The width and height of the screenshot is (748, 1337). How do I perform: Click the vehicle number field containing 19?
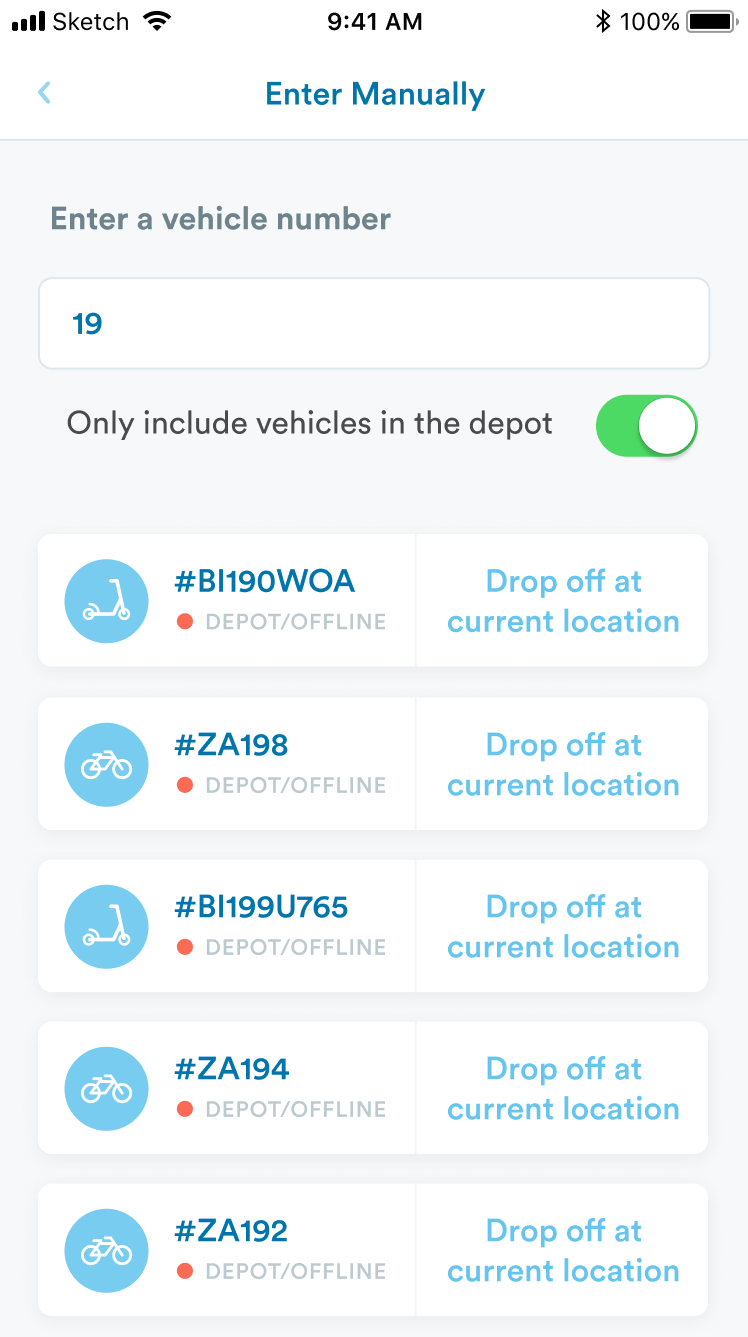tap(374, 323)
